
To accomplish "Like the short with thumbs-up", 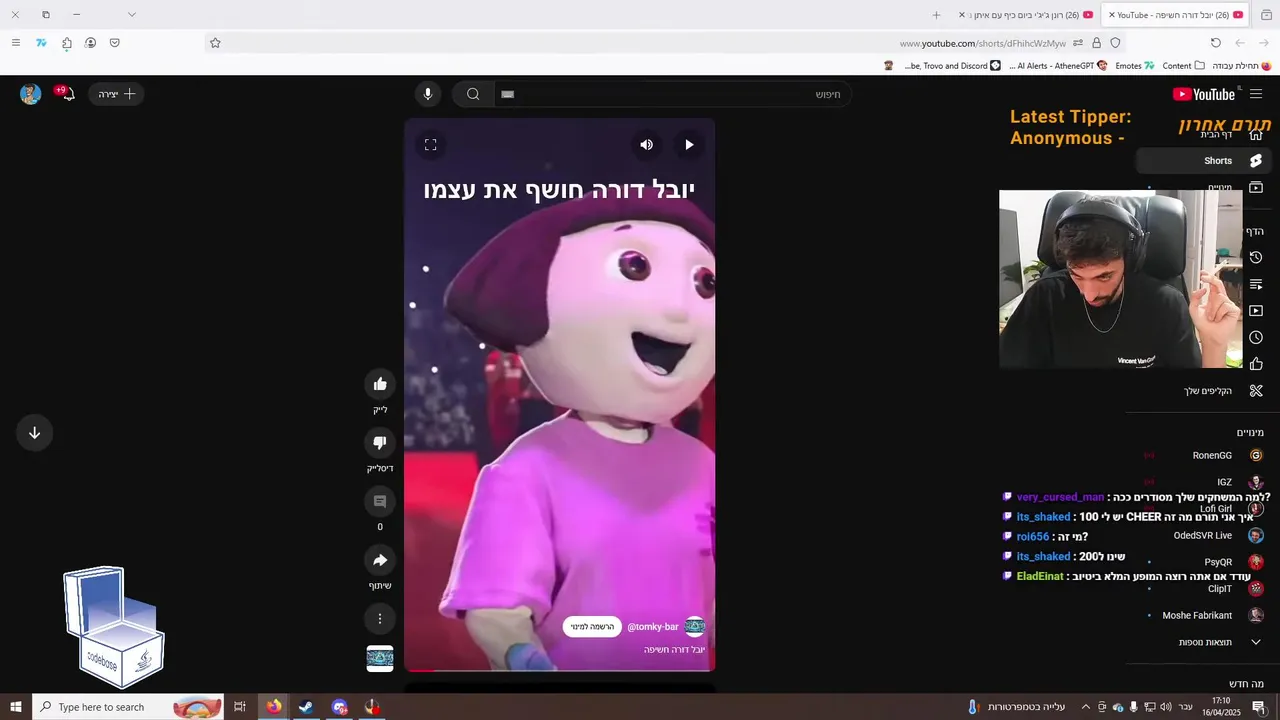I will click(380, 384).
